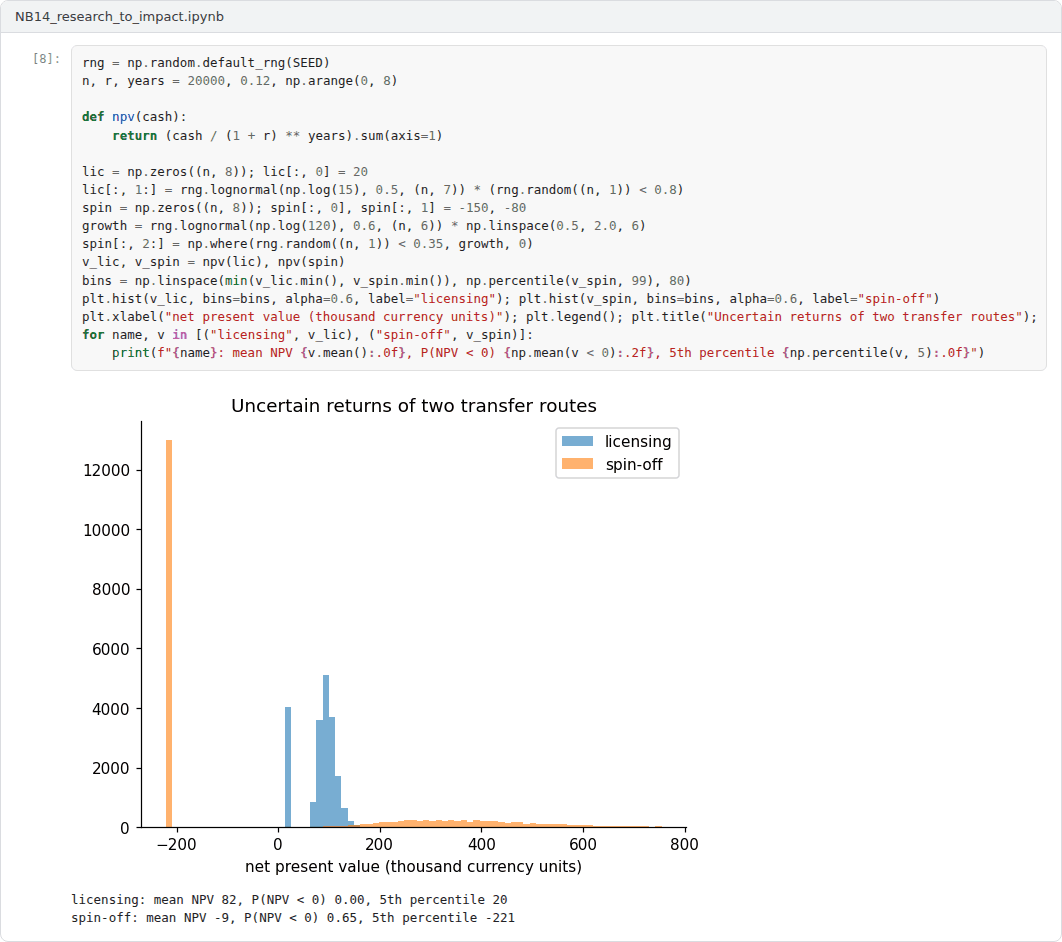
Task: Select the [8]: cell execution prompt
Action: pos(47,59)
